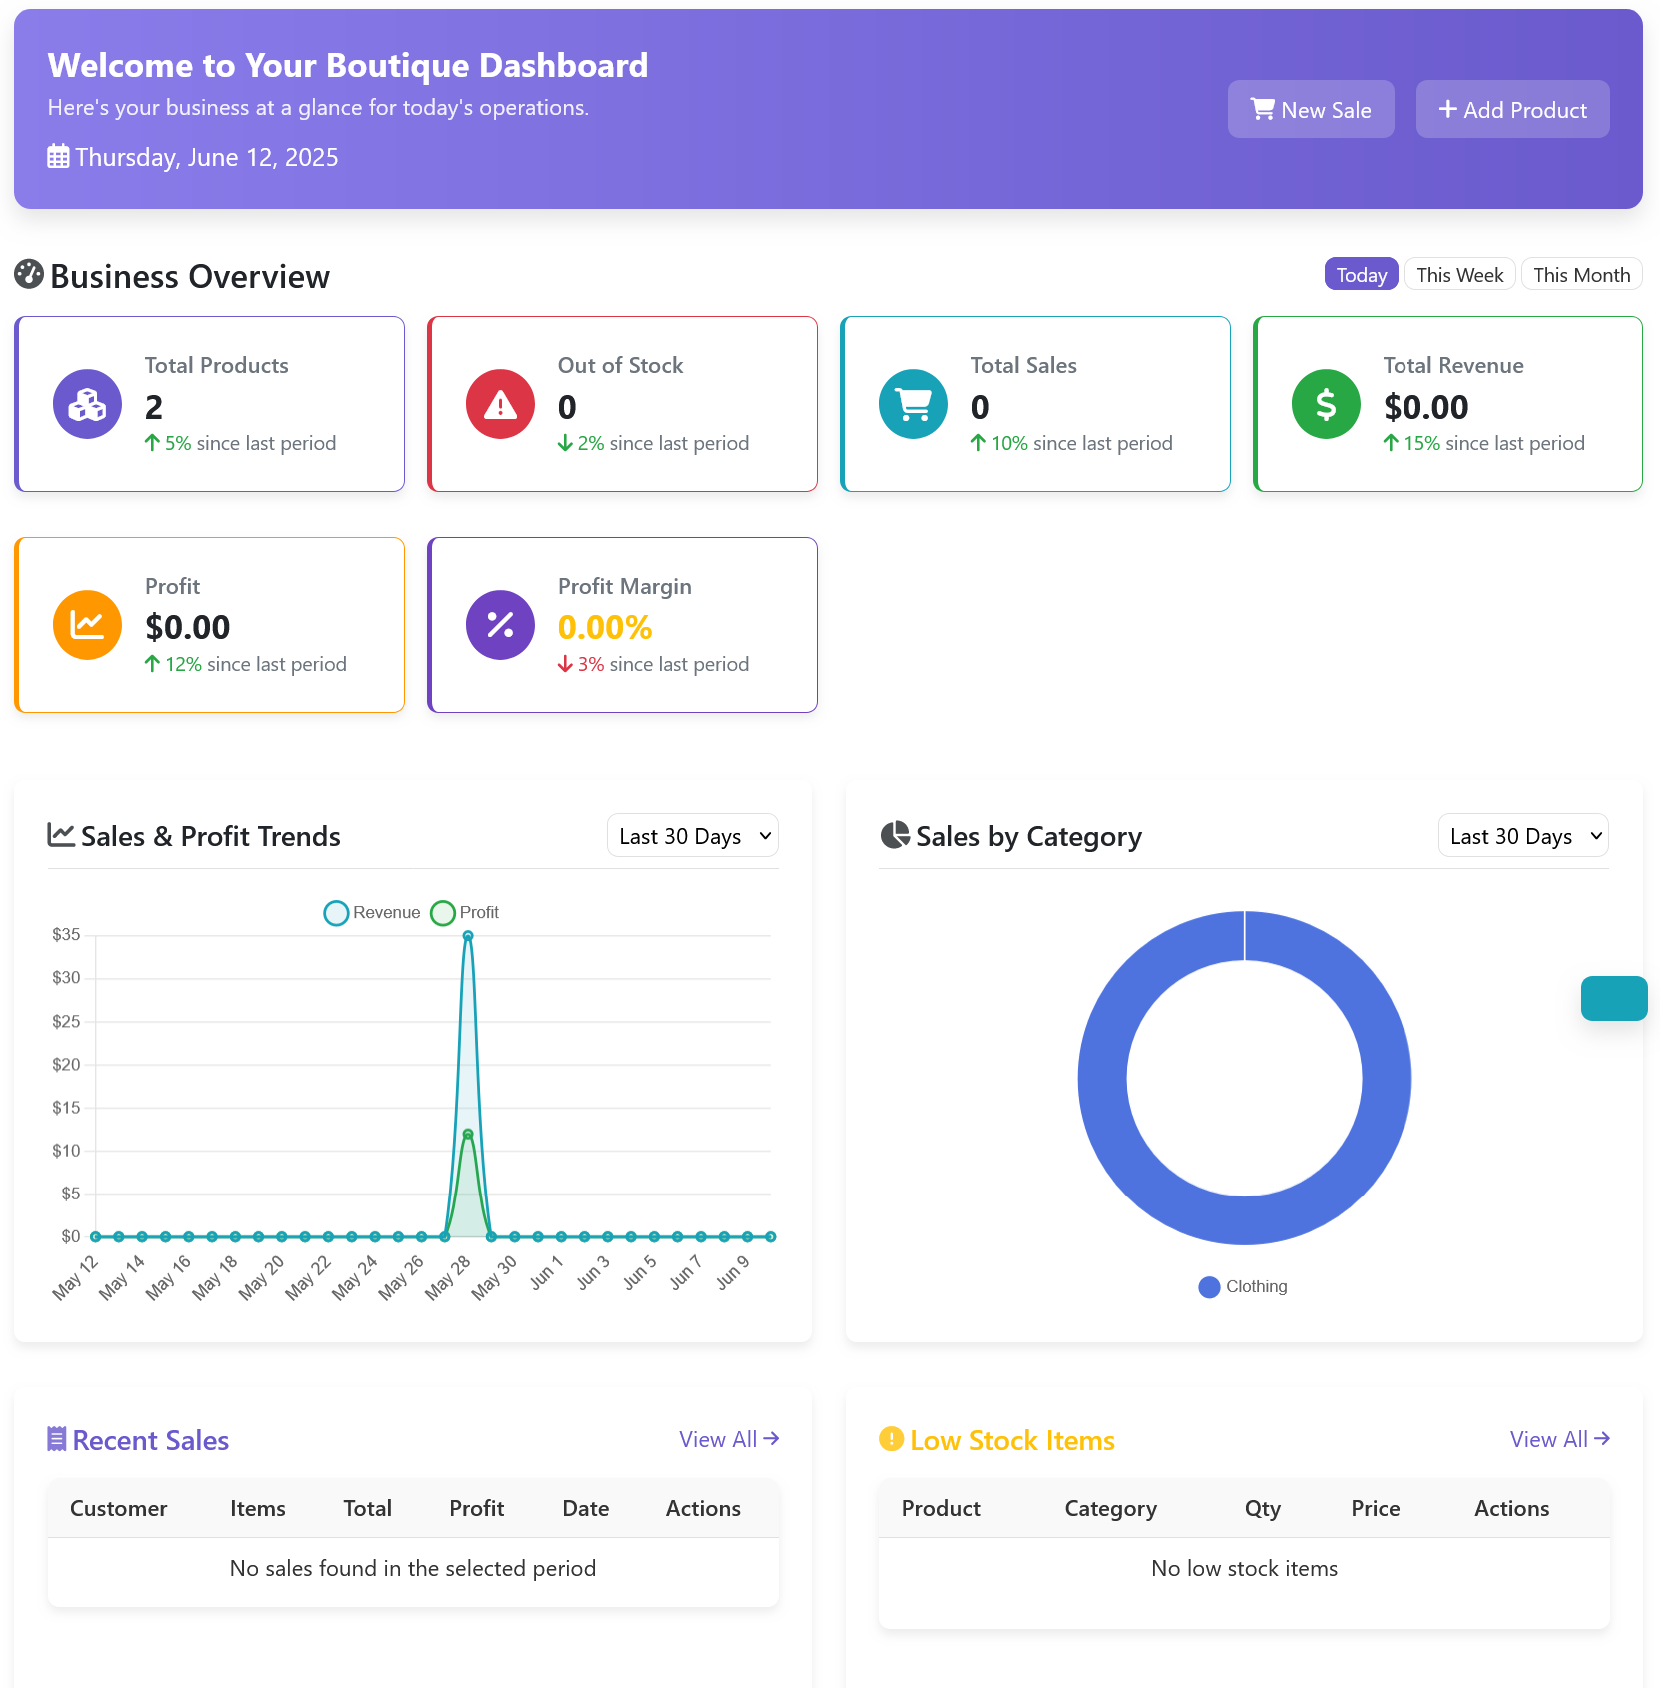
Task: Click the blue Clothing donut chart segment
Action: pos(1102,1078)
